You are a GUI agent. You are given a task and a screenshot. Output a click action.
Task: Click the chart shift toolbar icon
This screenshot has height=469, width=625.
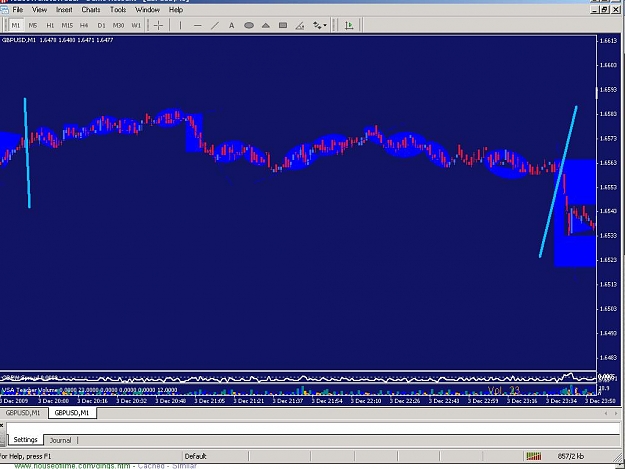349,26
